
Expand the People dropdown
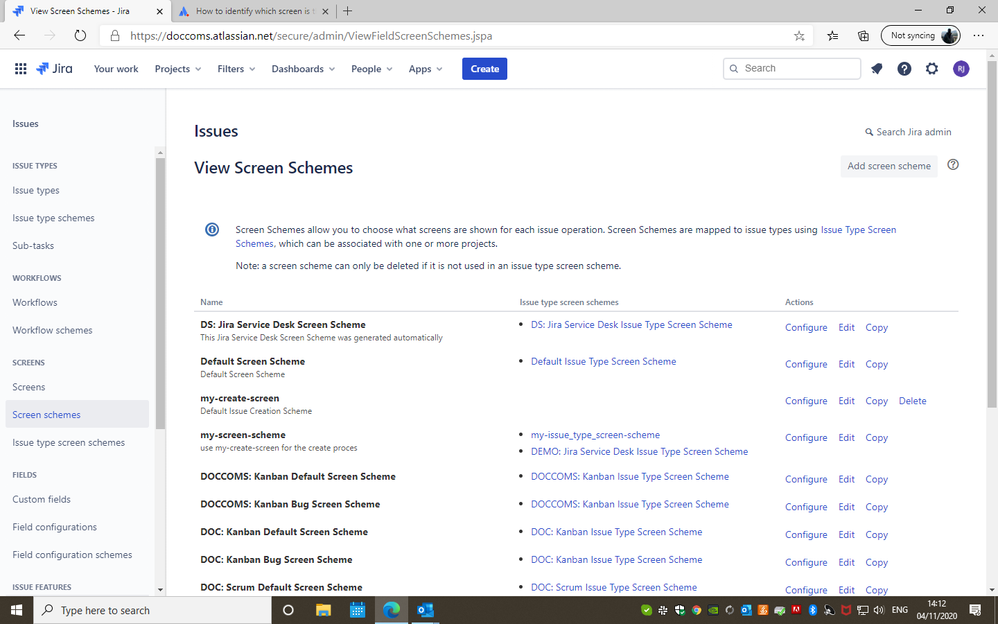click(372, 69)
